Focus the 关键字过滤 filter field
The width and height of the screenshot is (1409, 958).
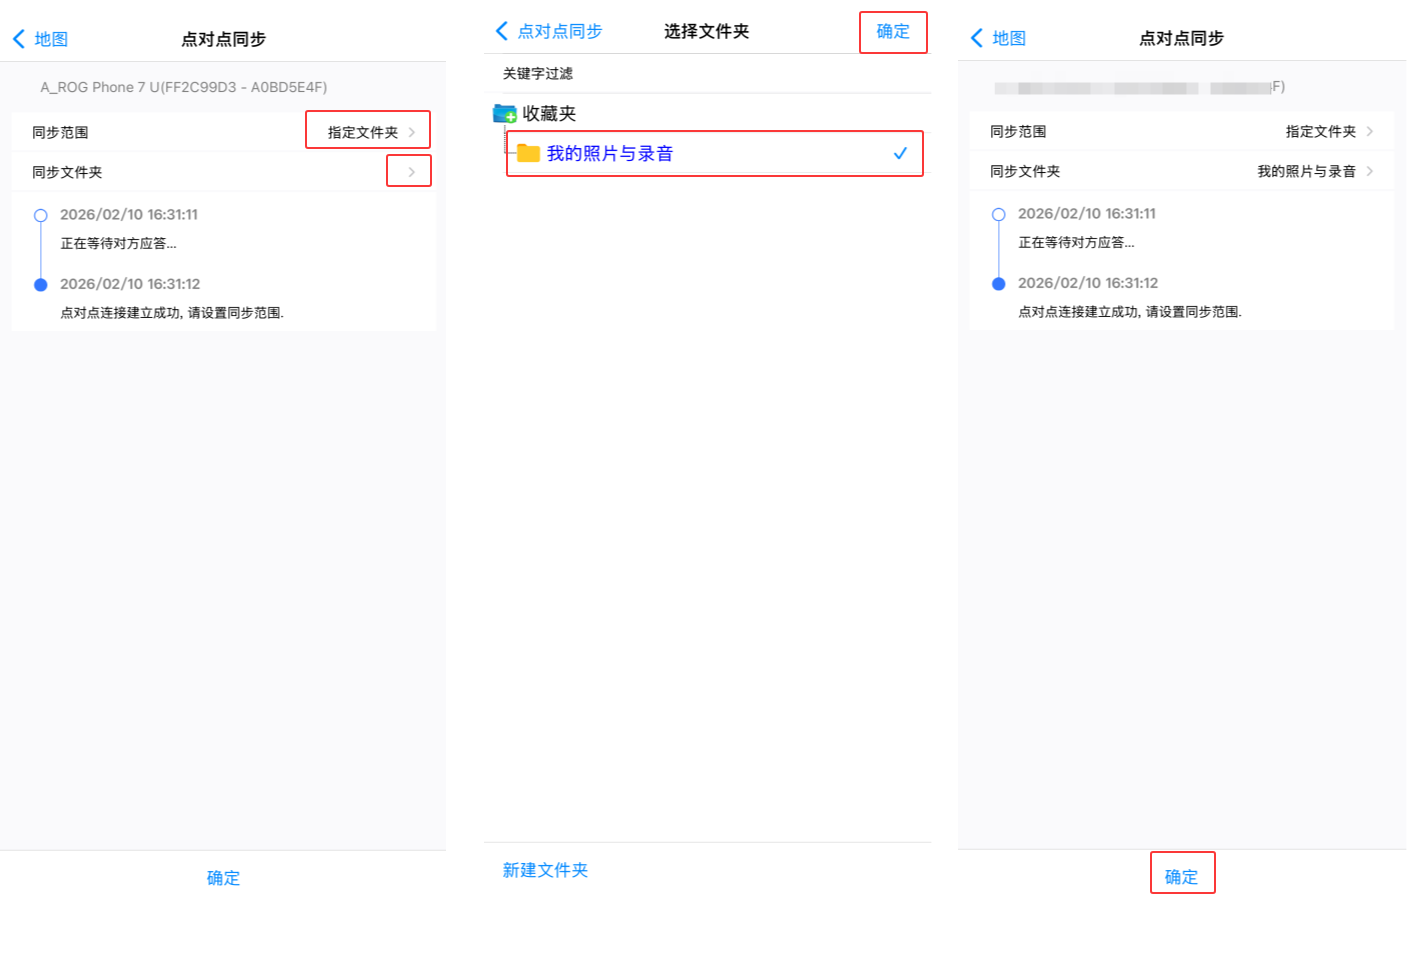(x=700, y=73)
